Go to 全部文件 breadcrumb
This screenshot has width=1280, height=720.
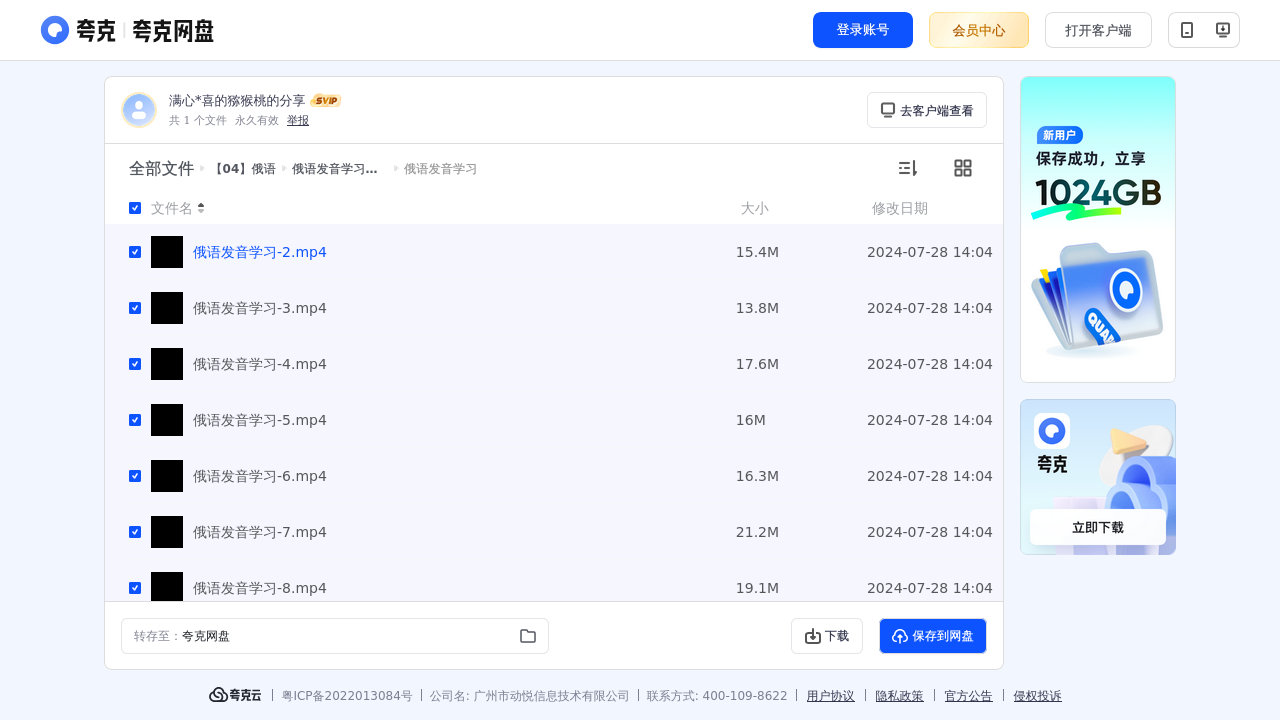click(x=161, y=169)
